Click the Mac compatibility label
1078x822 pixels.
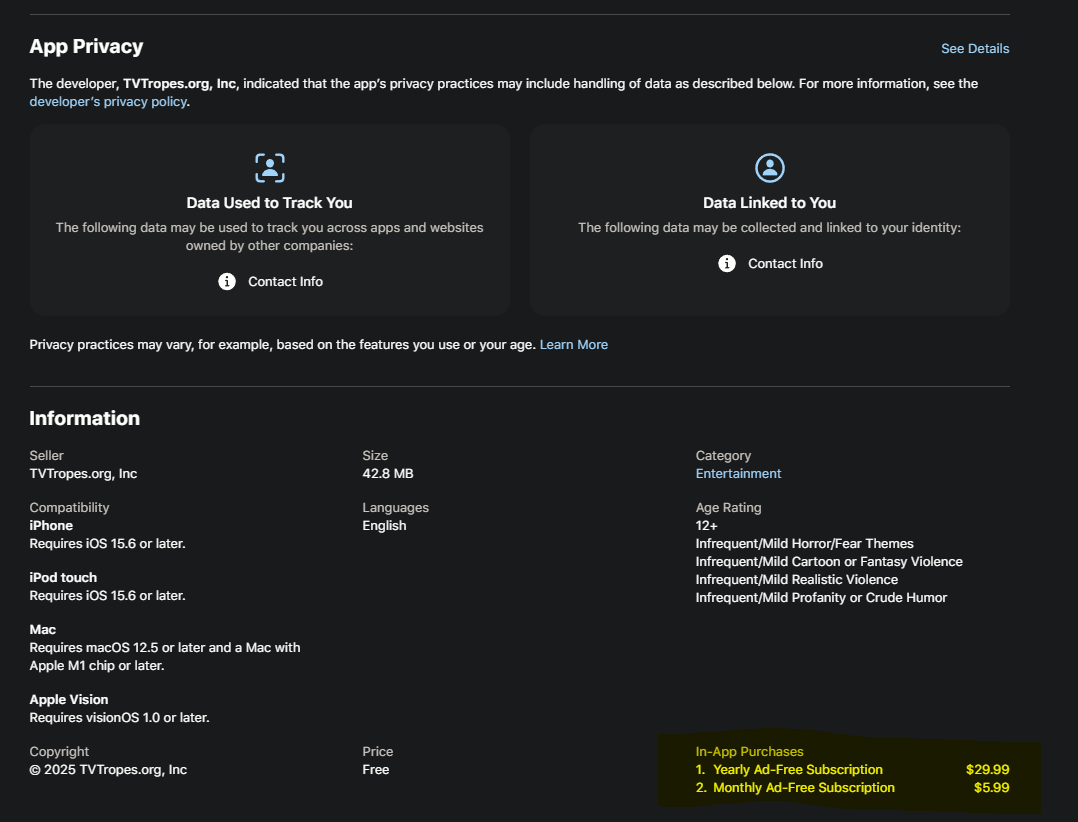click(x=43, y=630)
